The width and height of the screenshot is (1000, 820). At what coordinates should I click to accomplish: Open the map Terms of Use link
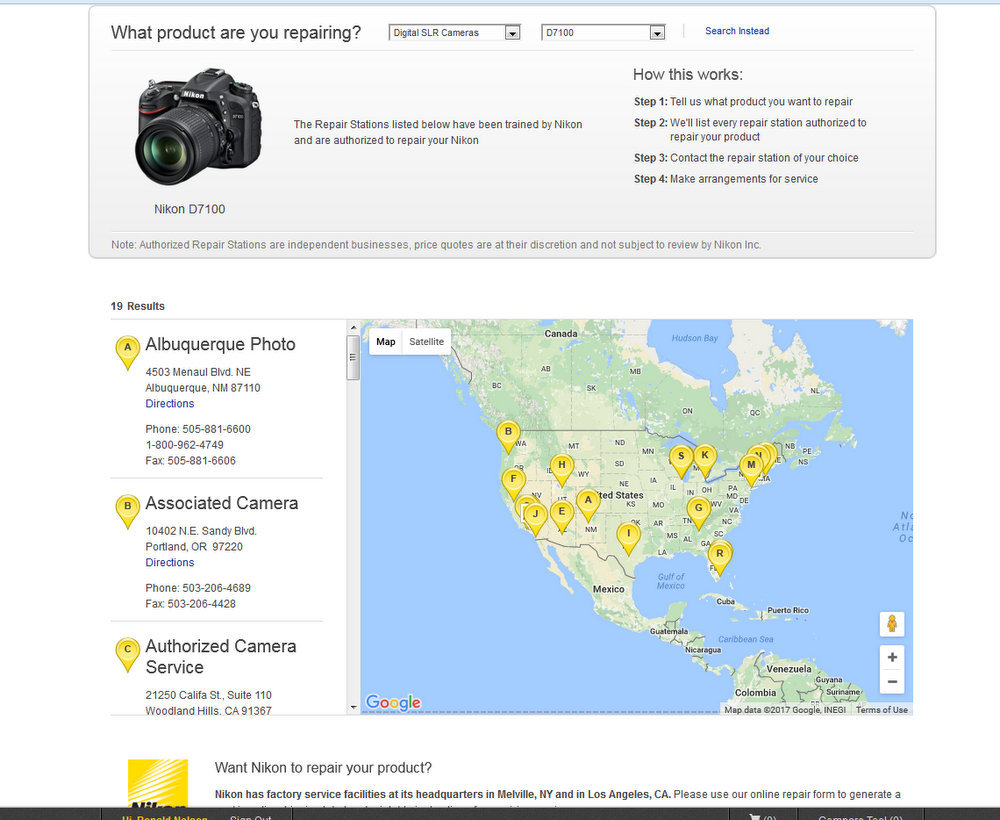pyautogui.click(x=881, y=710)
